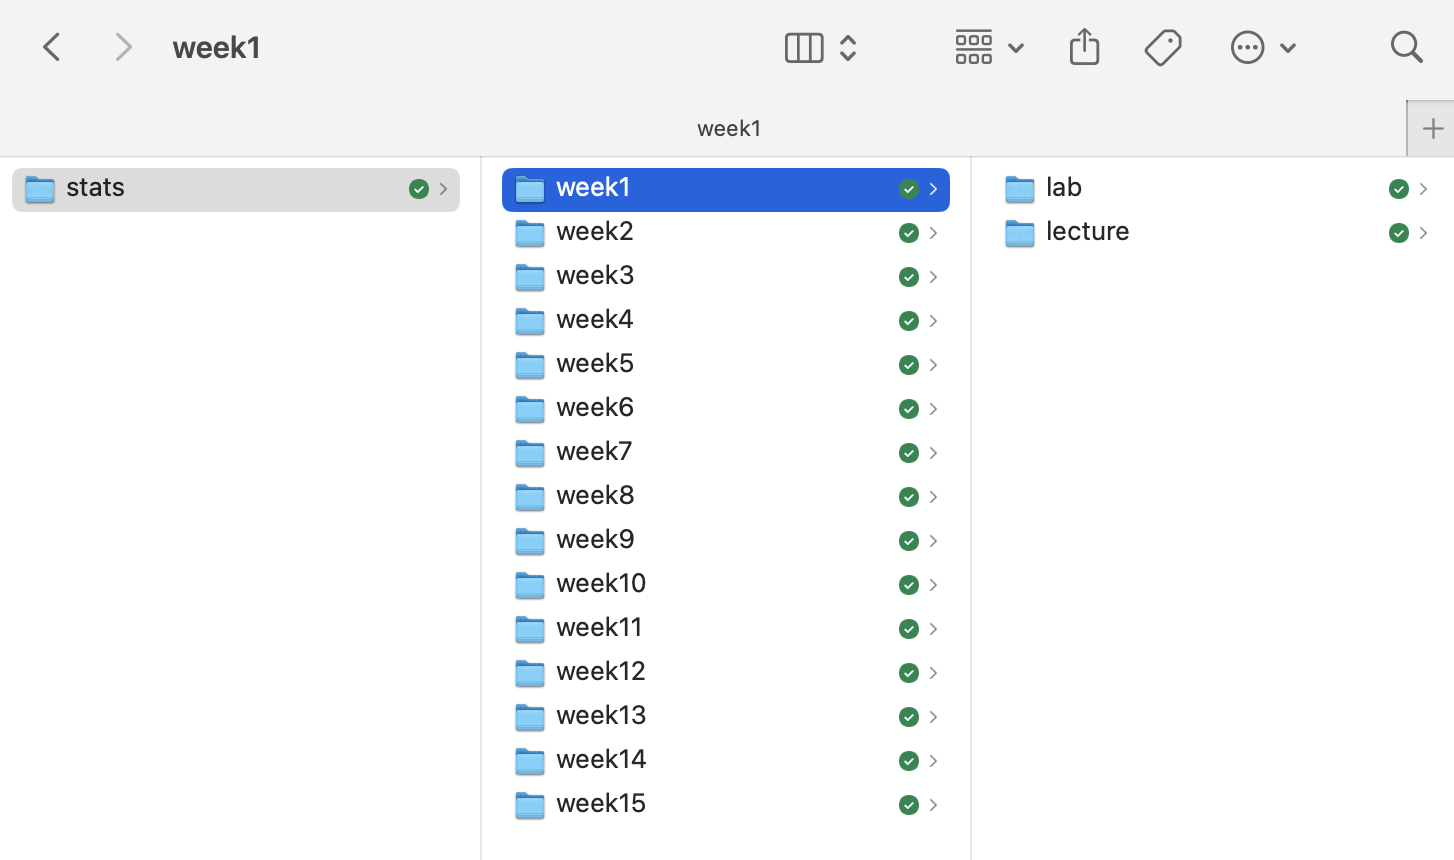The width and height of the screenshot is (1454, 860).
Task: Click the sync status checkmark for week3
Action: (x=908, y=277)
